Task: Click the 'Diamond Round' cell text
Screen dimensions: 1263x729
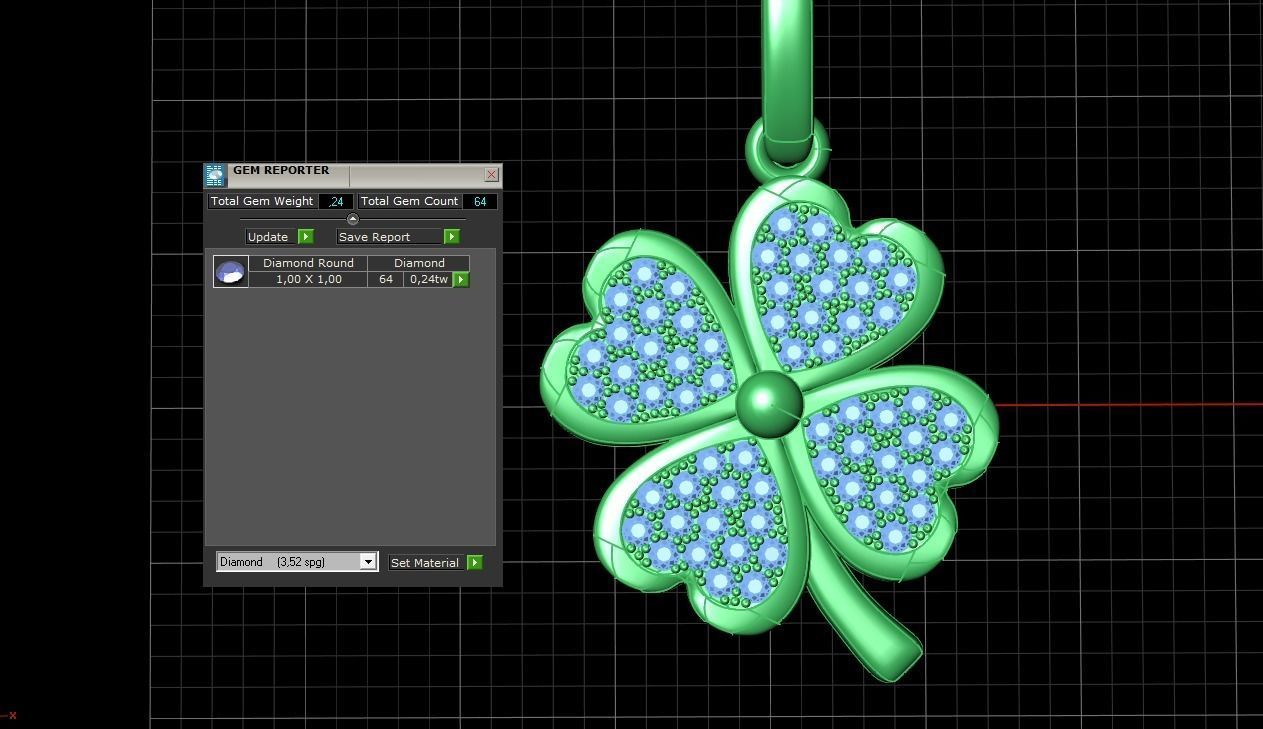Action: pyautogui.click(x=308, y=263)
